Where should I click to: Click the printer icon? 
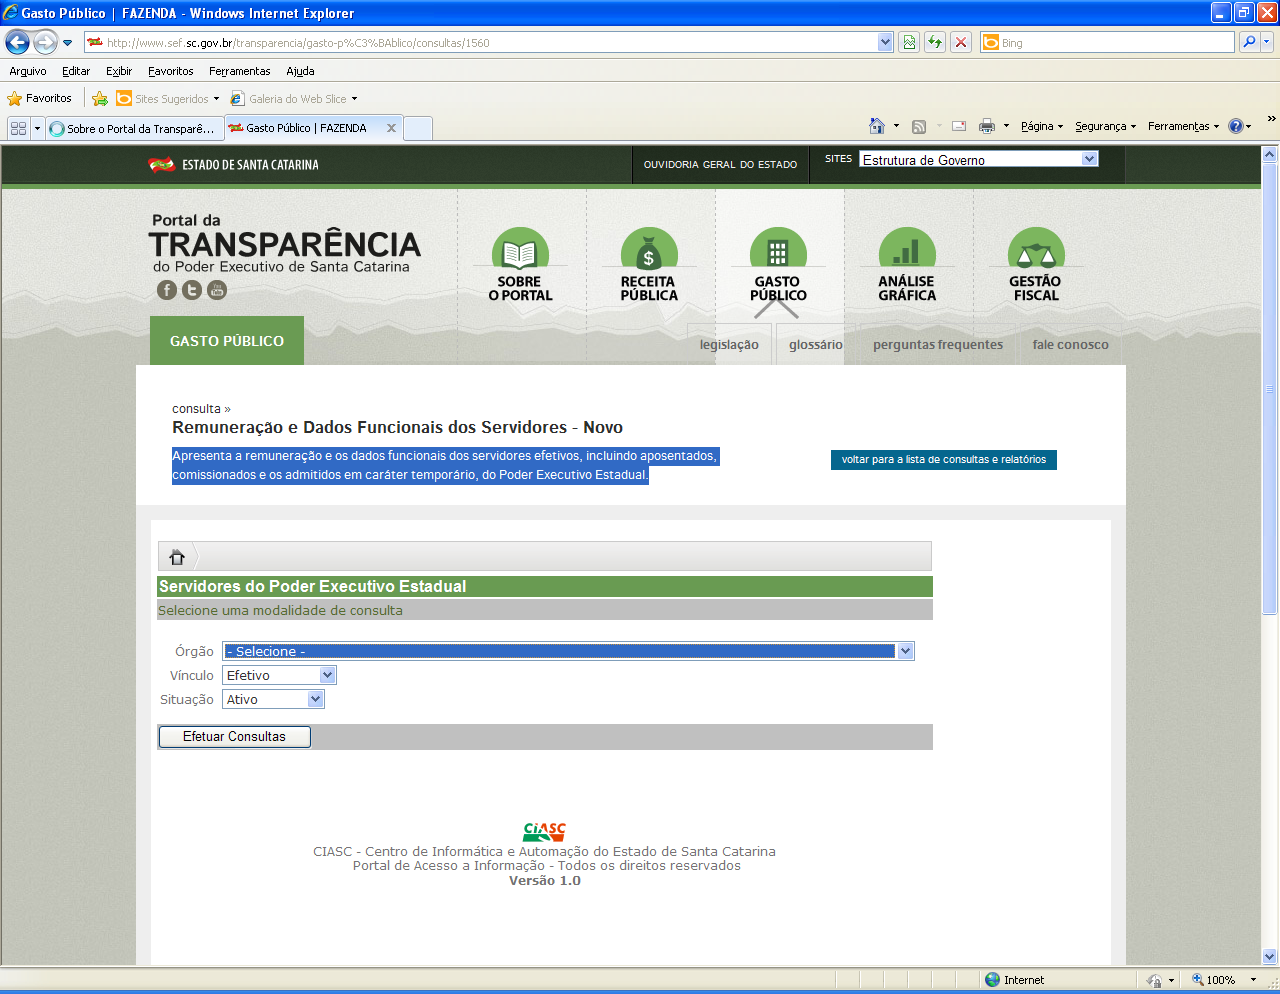[x=987, y=126]
